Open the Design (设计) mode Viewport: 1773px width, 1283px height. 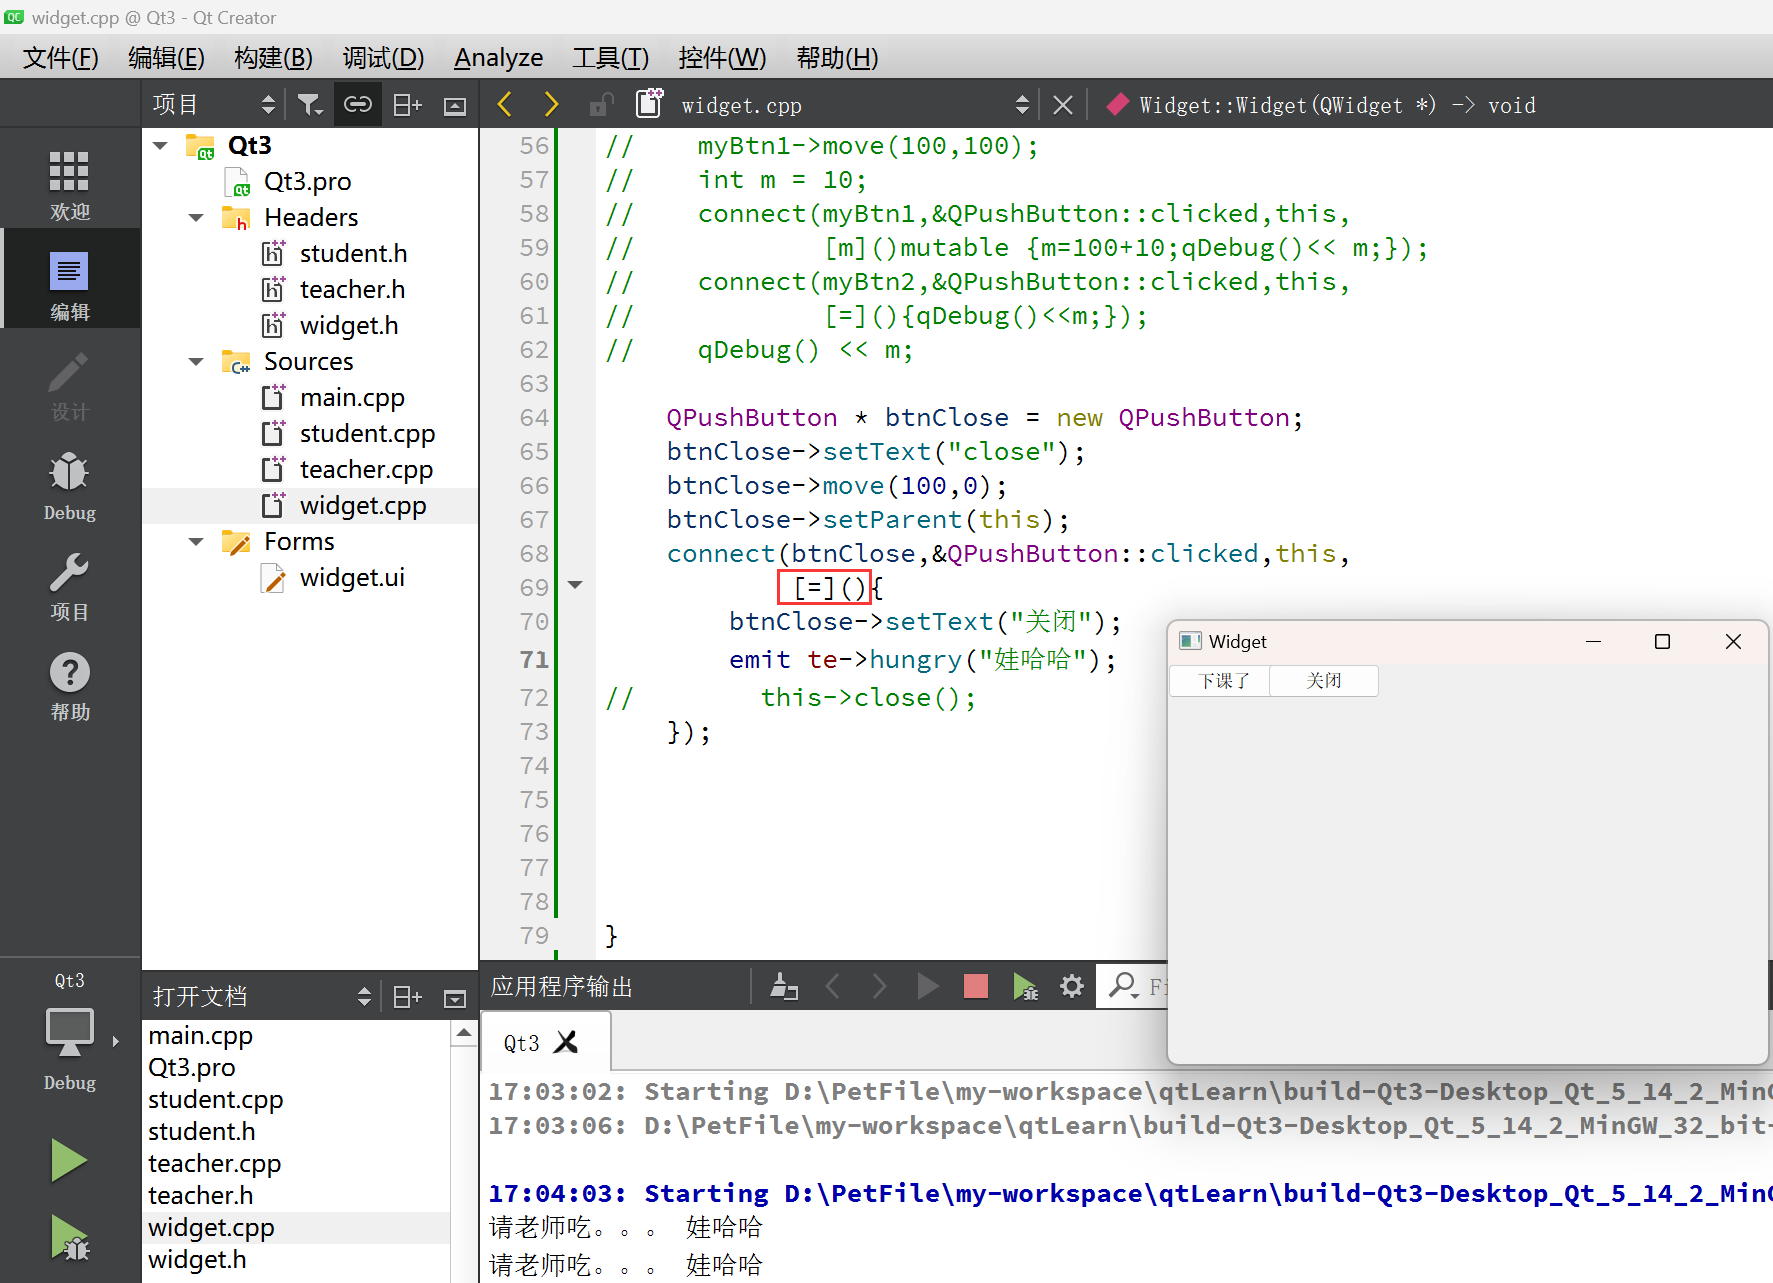69,384
